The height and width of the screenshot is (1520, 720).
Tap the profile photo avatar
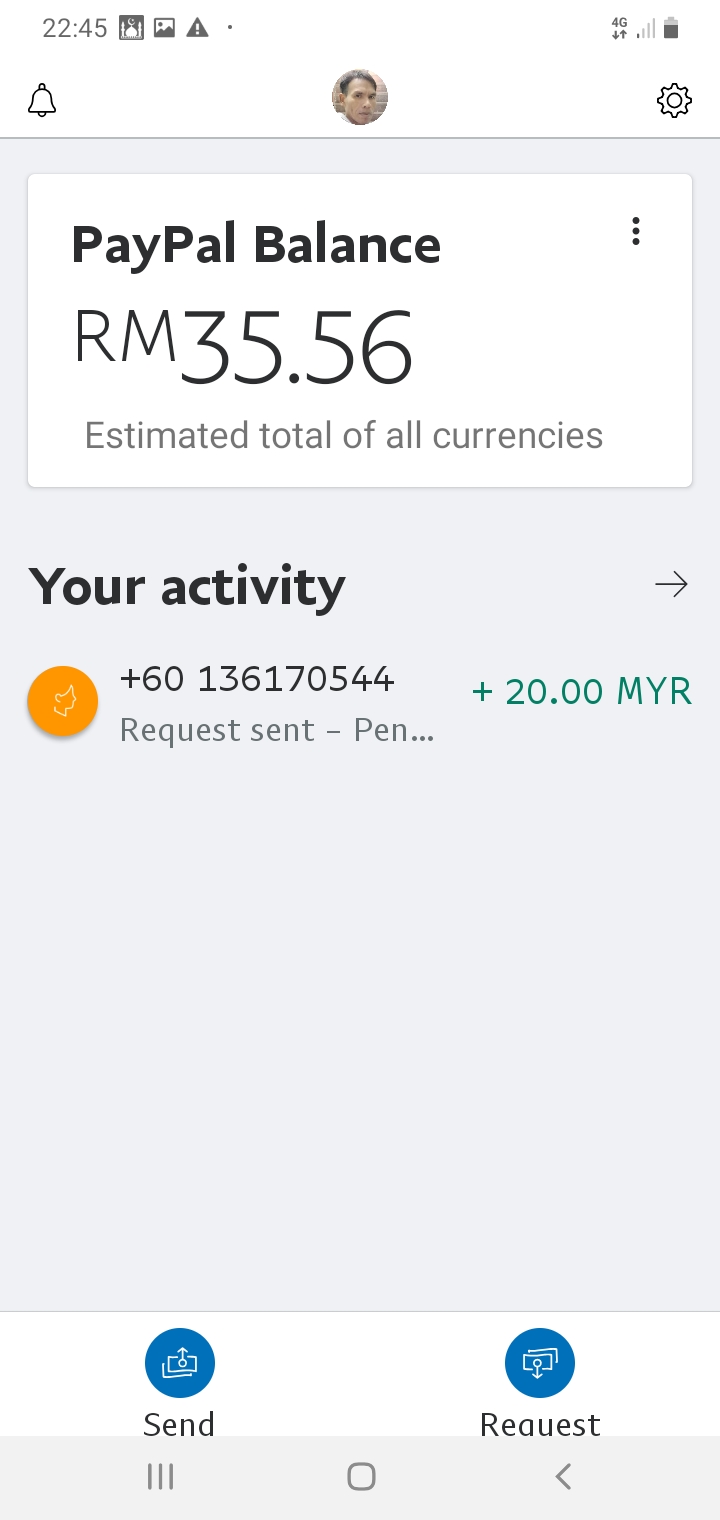(x=360, y=98)
